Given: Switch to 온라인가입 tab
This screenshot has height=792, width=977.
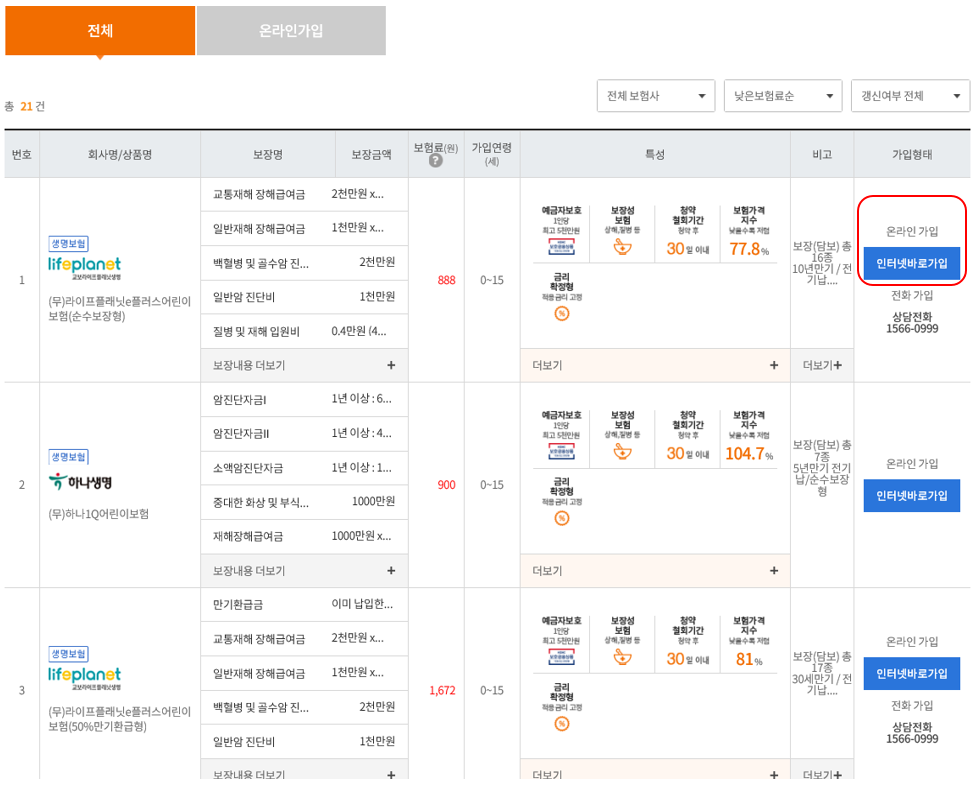Looking at the screenshot, I should (291, 31).
